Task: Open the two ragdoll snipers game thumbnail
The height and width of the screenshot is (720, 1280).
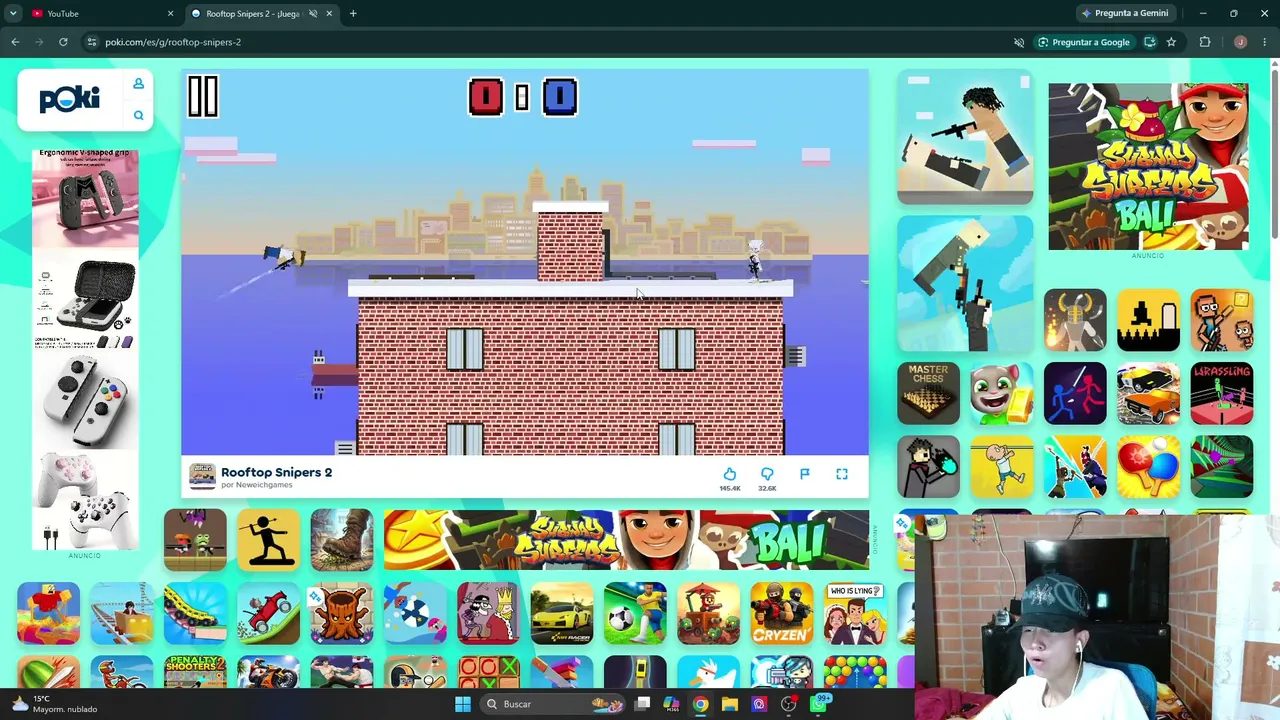Action: [965, 137]
